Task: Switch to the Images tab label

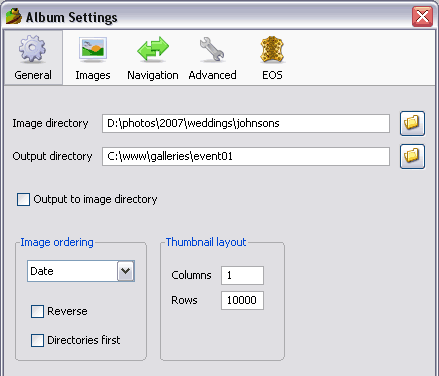Action: tap(93, 75)
